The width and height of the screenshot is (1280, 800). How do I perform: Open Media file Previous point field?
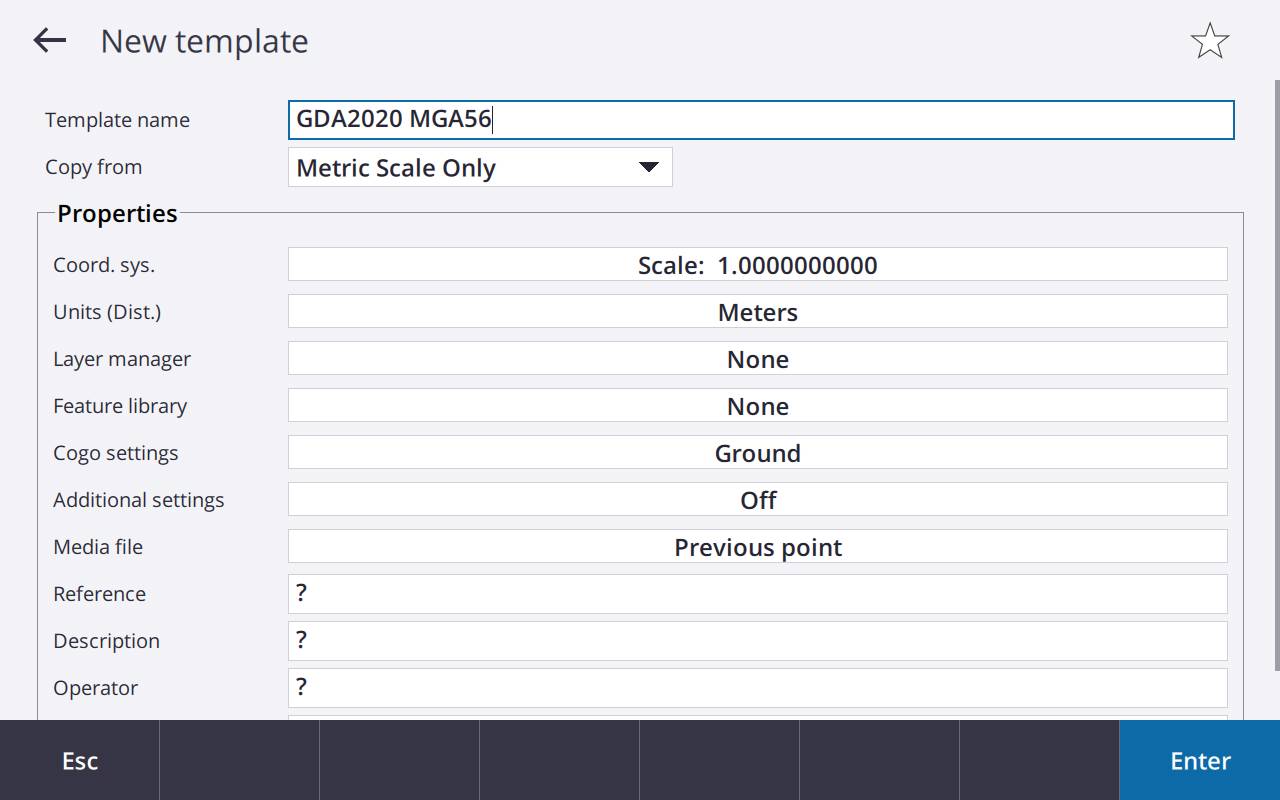[x=757, y=547]
